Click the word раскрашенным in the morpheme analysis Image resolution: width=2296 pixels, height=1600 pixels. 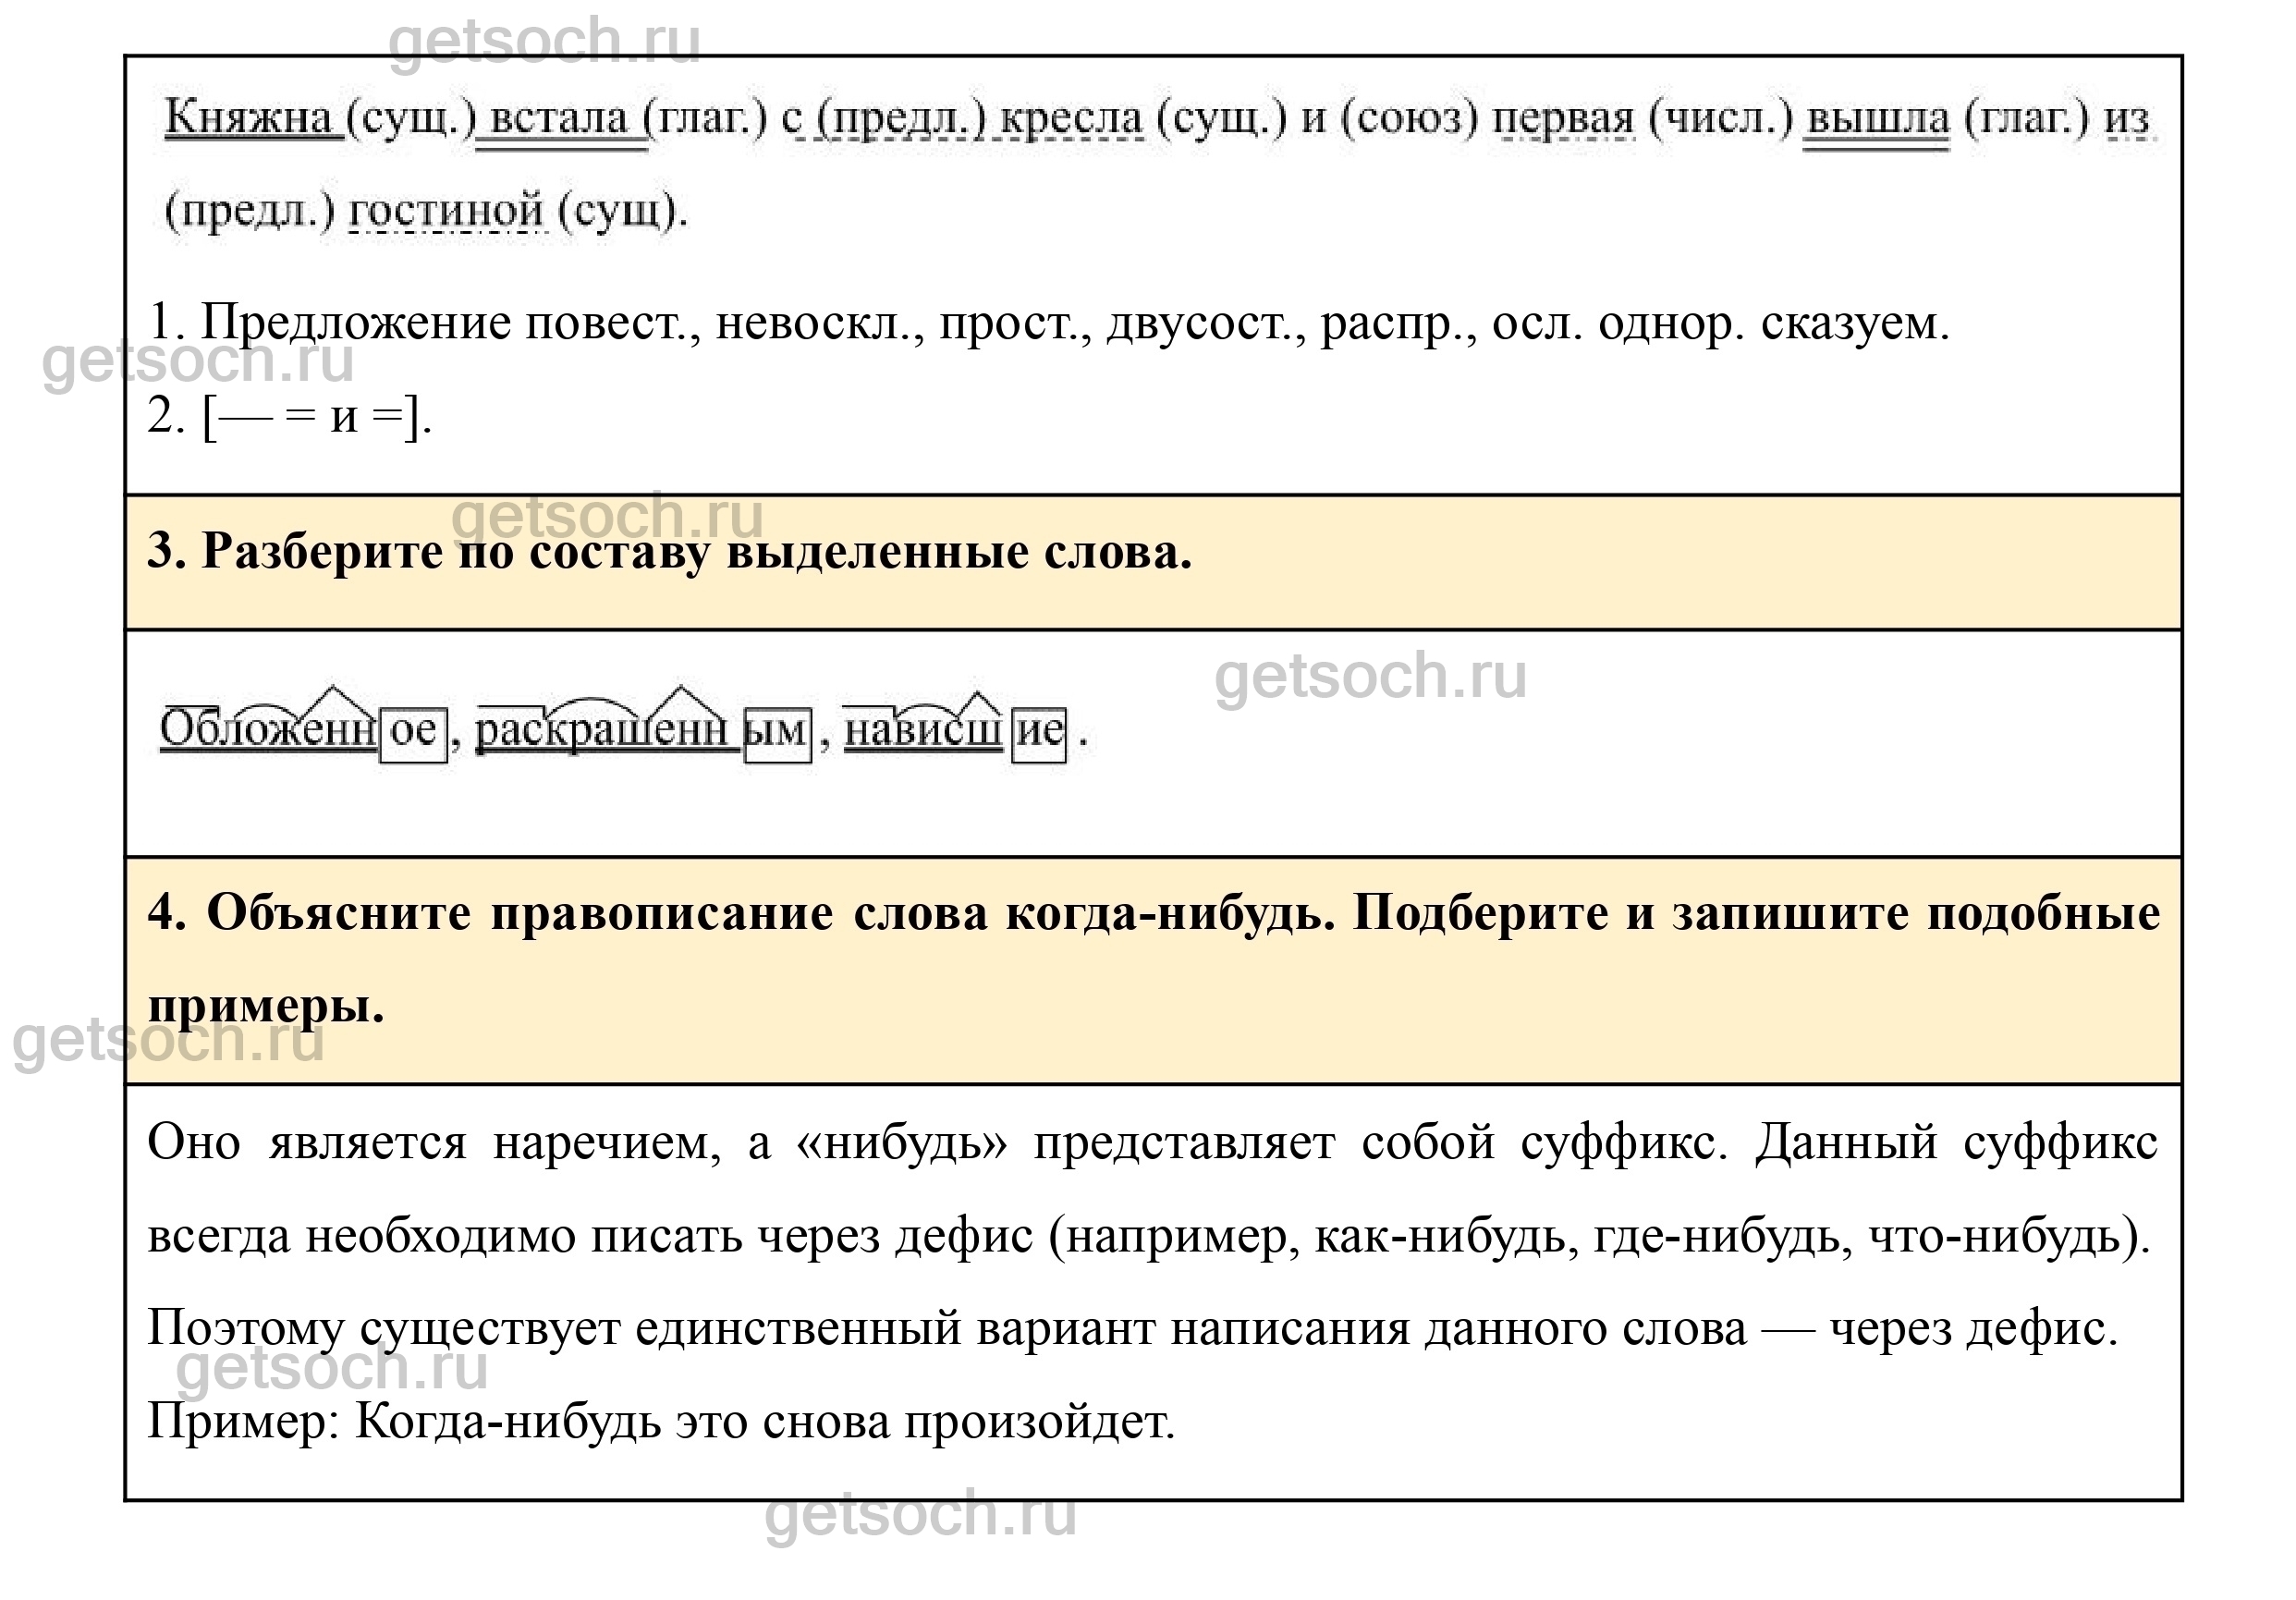coord(608,731)
